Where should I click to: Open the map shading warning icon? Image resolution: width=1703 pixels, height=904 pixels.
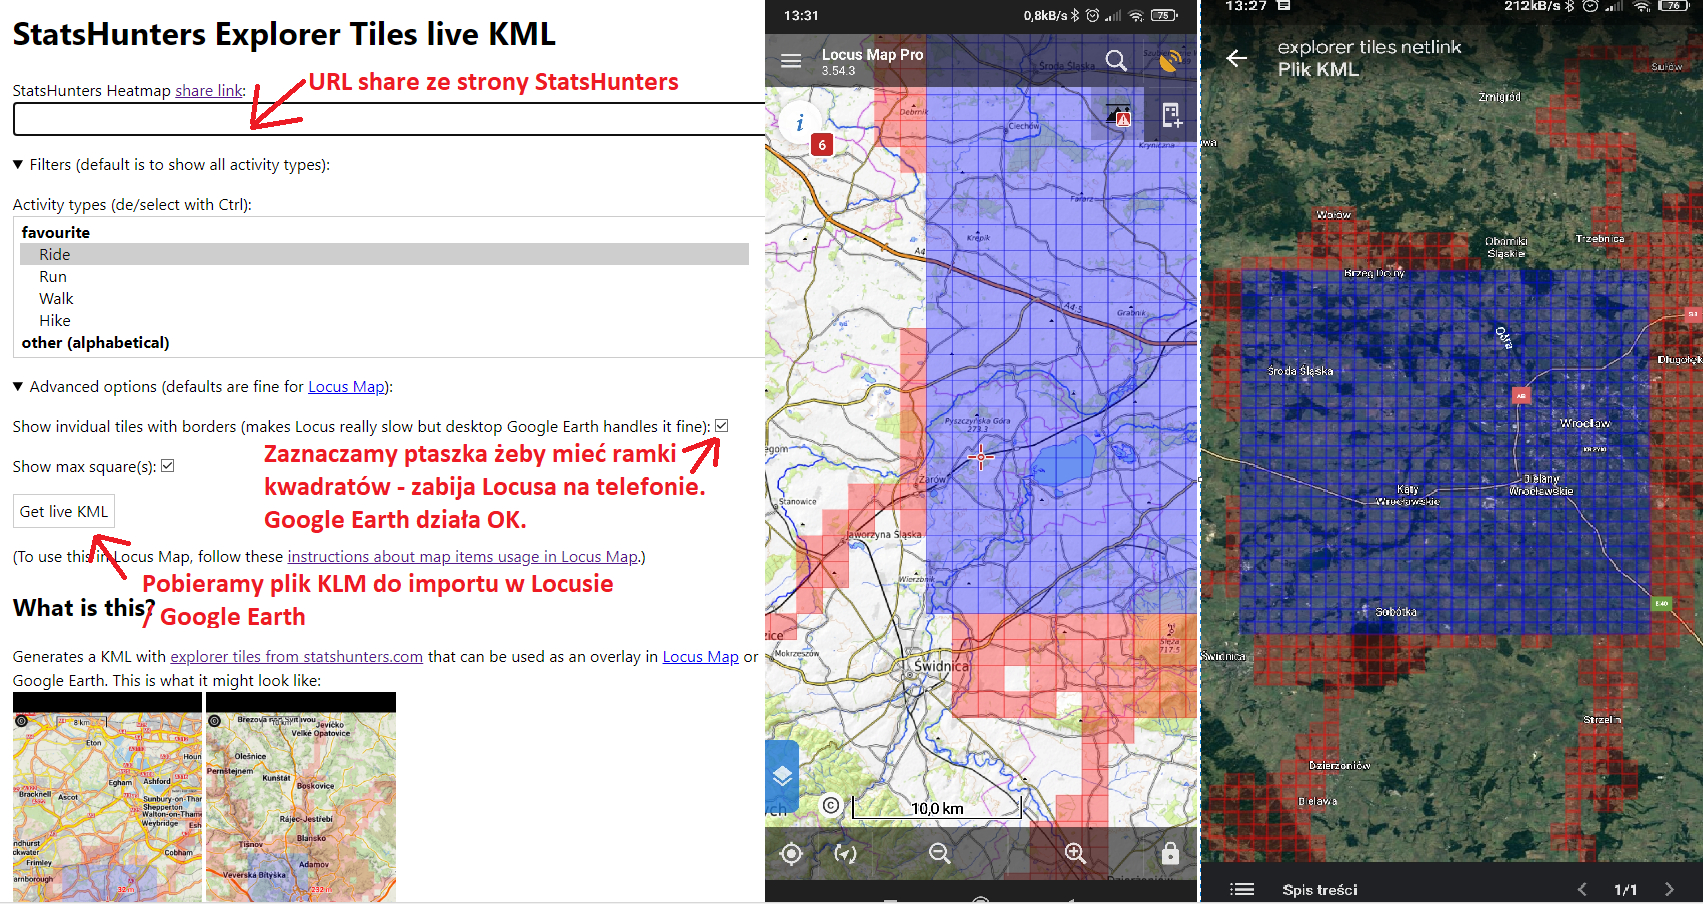click(1120, 116)
